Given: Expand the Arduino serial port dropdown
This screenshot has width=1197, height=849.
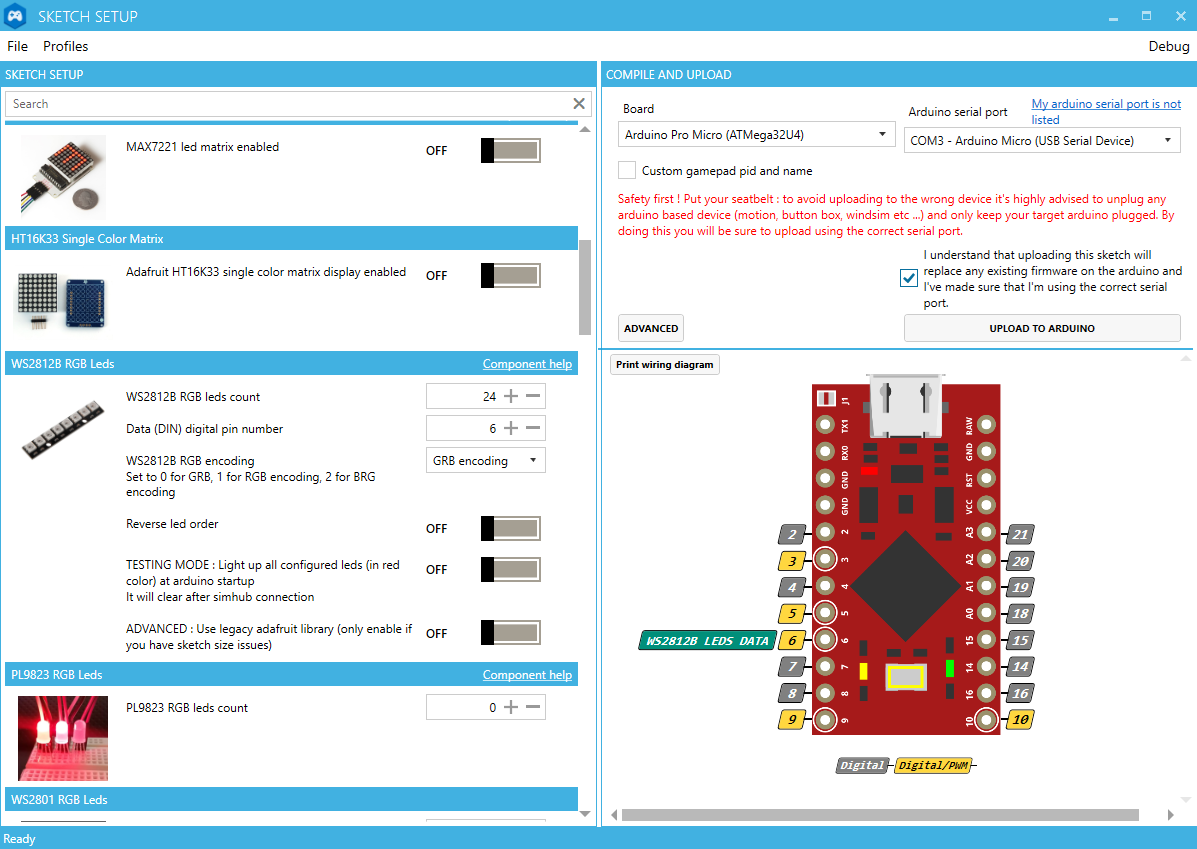Looking at the screenshot, I should 1043,141.
